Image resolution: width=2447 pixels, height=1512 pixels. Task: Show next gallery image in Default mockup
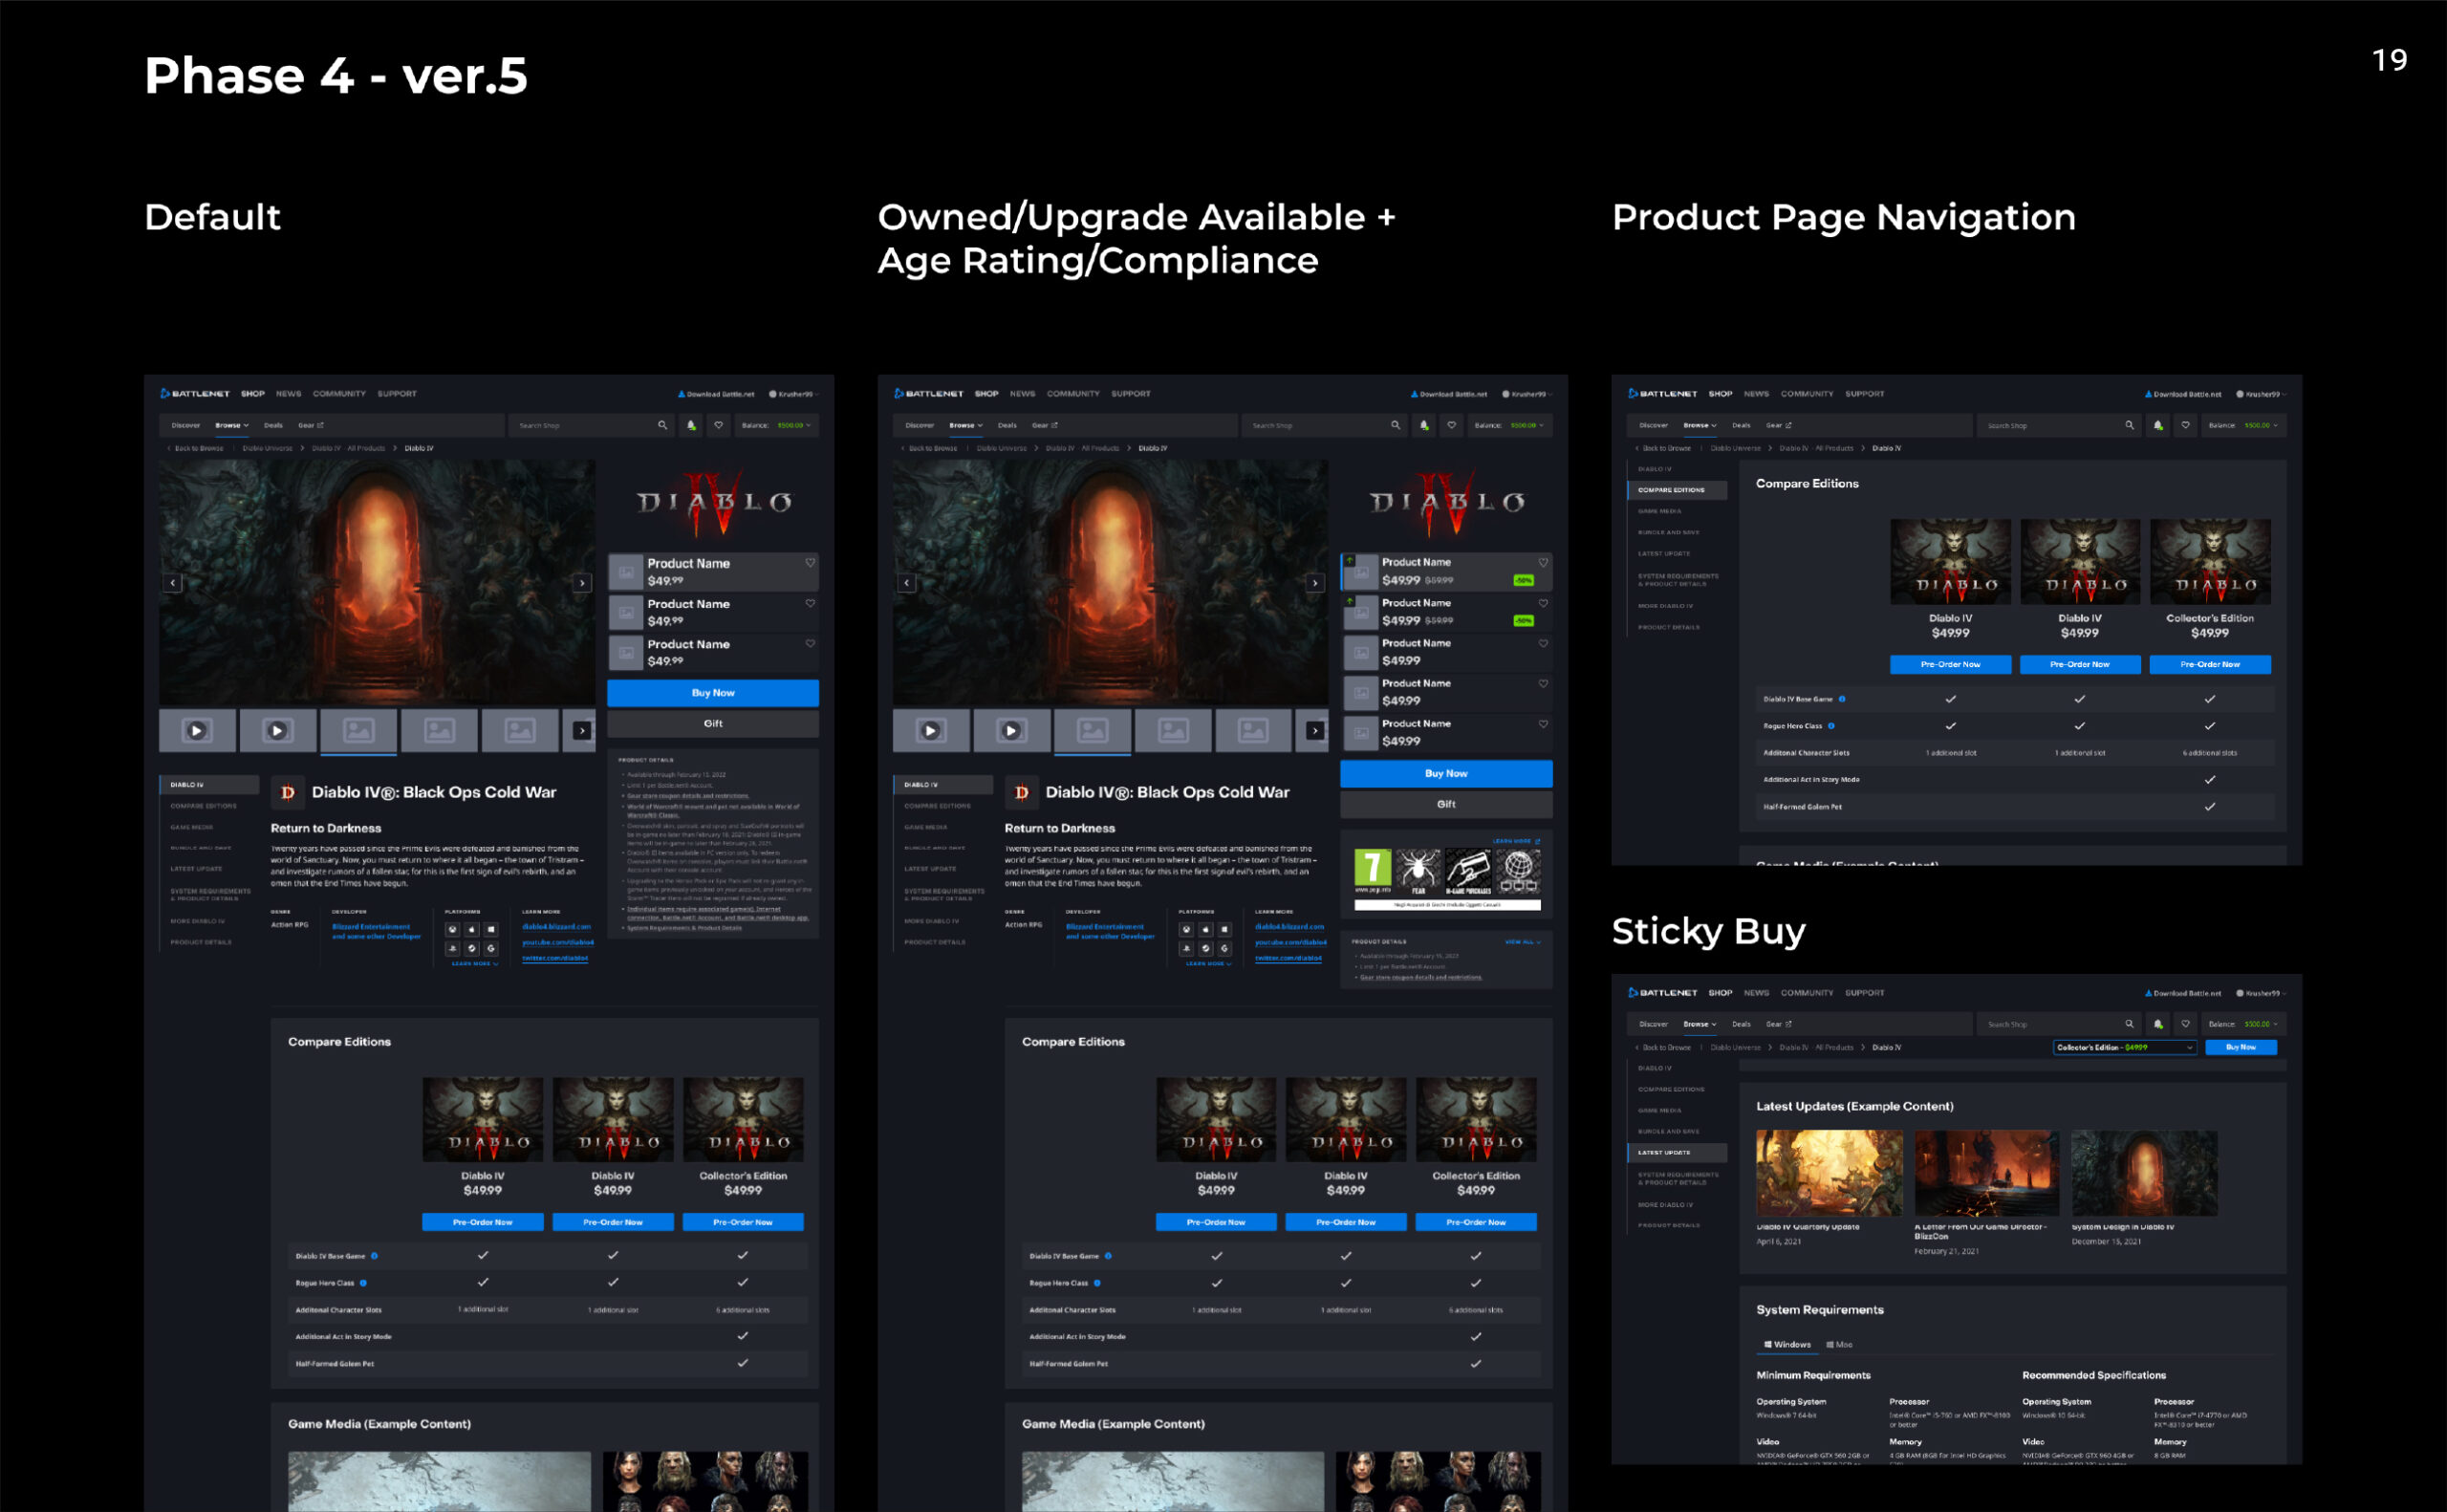click(582, 583)
